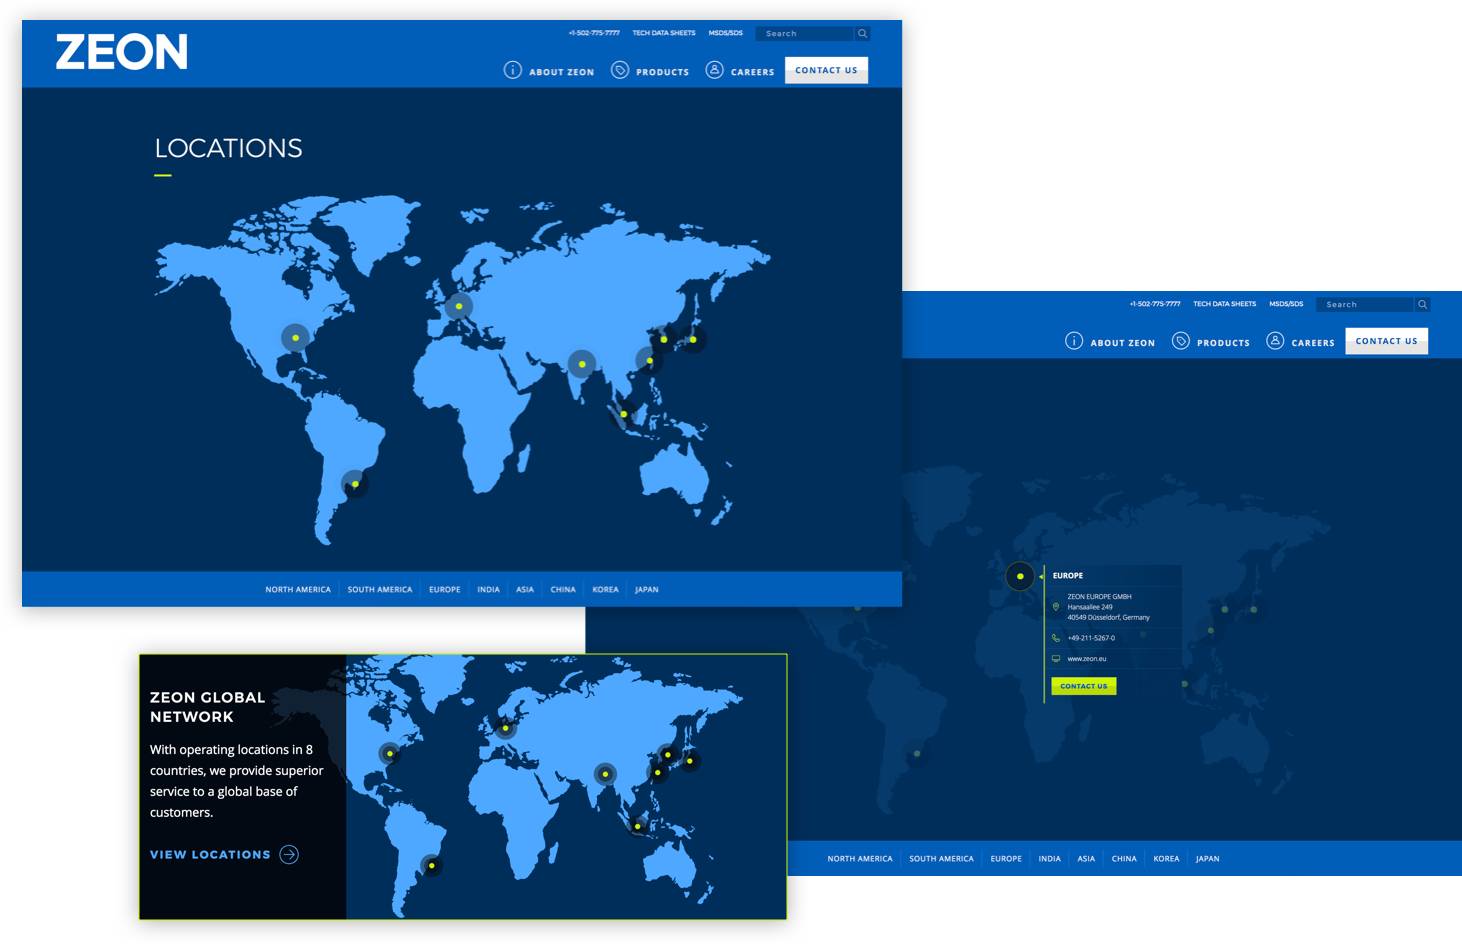Click the search magnifier icon on Europe detail page
1462x944 pixels.
coord(1422,304)
